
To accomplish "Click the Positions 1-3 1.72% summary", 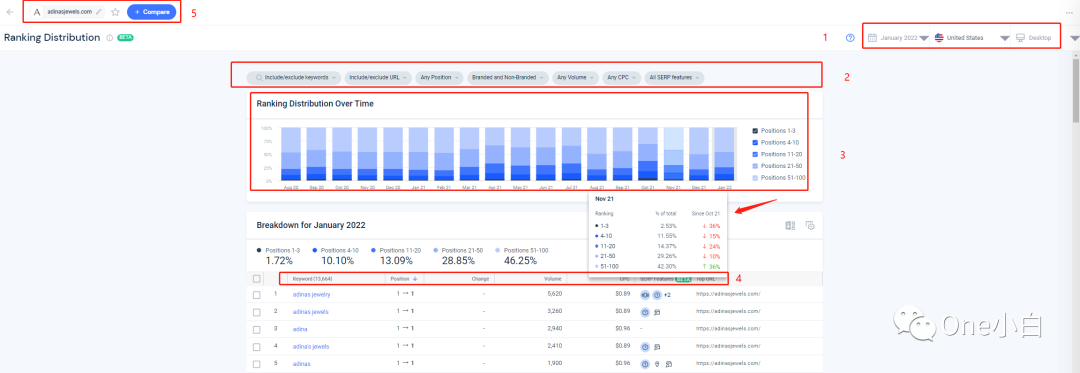I will (279, 256).
